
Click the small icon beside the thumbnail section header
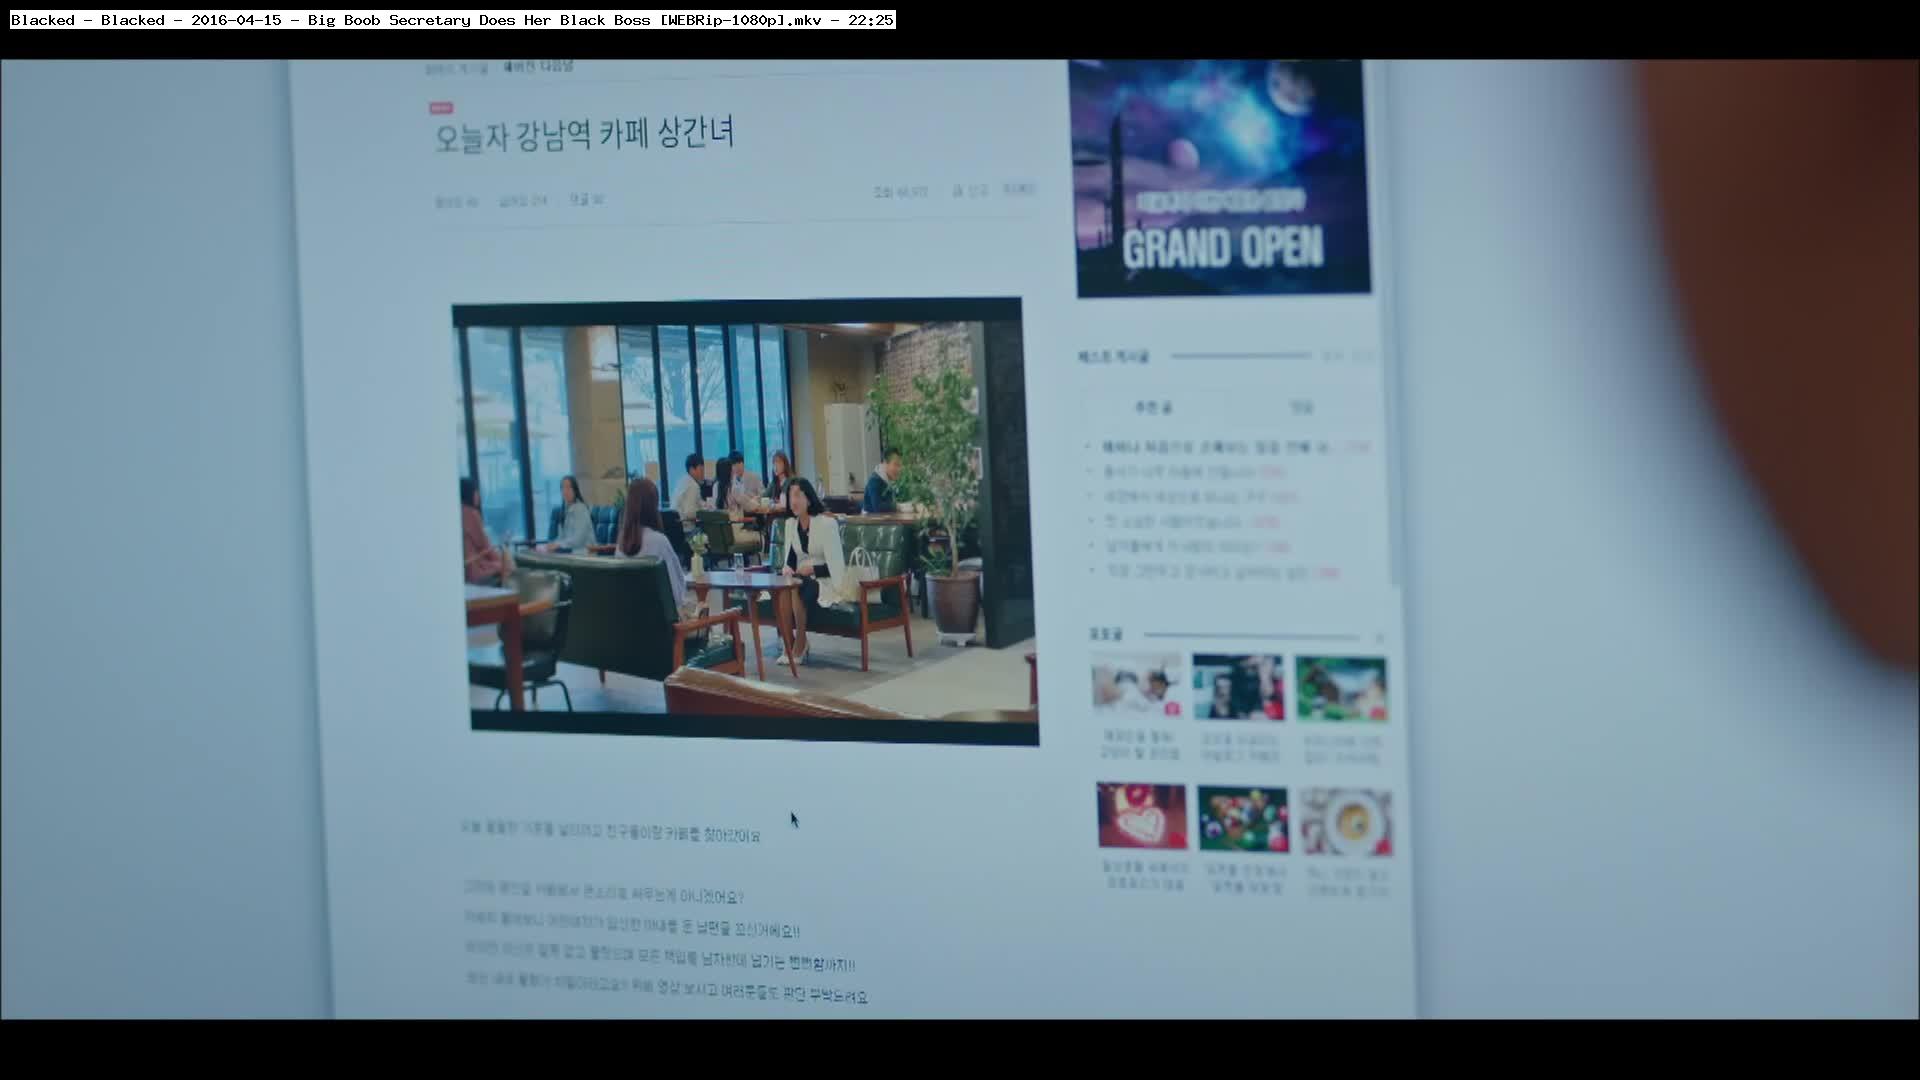click(1379, 637)
